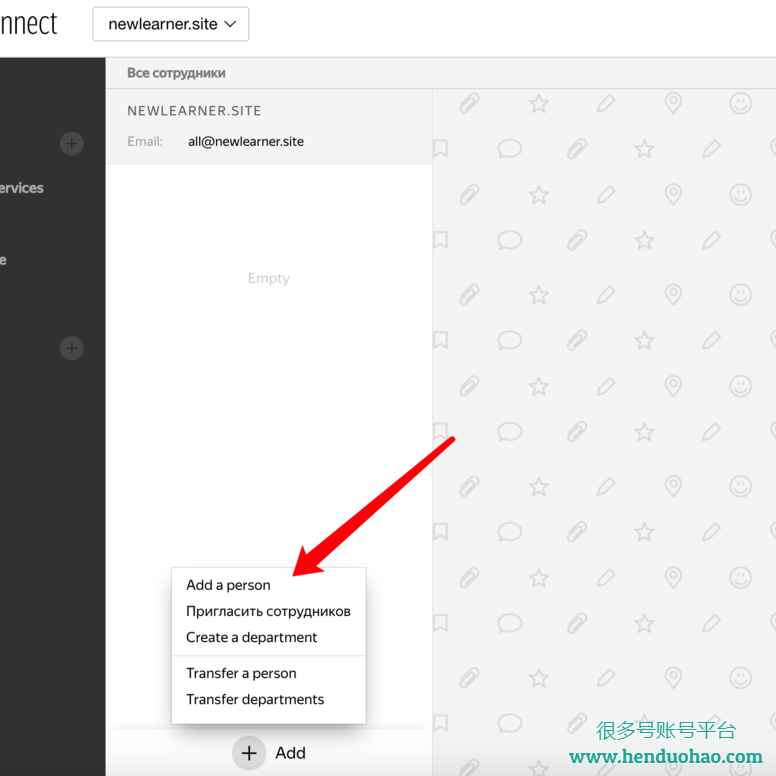Viewport: 776px width, 776px height.
Task: Choose Transfer departments menu item
Action: coord(255,699)
